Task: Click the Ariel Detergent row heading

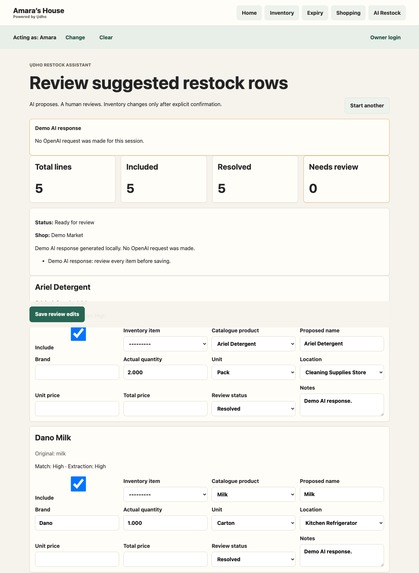Action: (63, 287)
